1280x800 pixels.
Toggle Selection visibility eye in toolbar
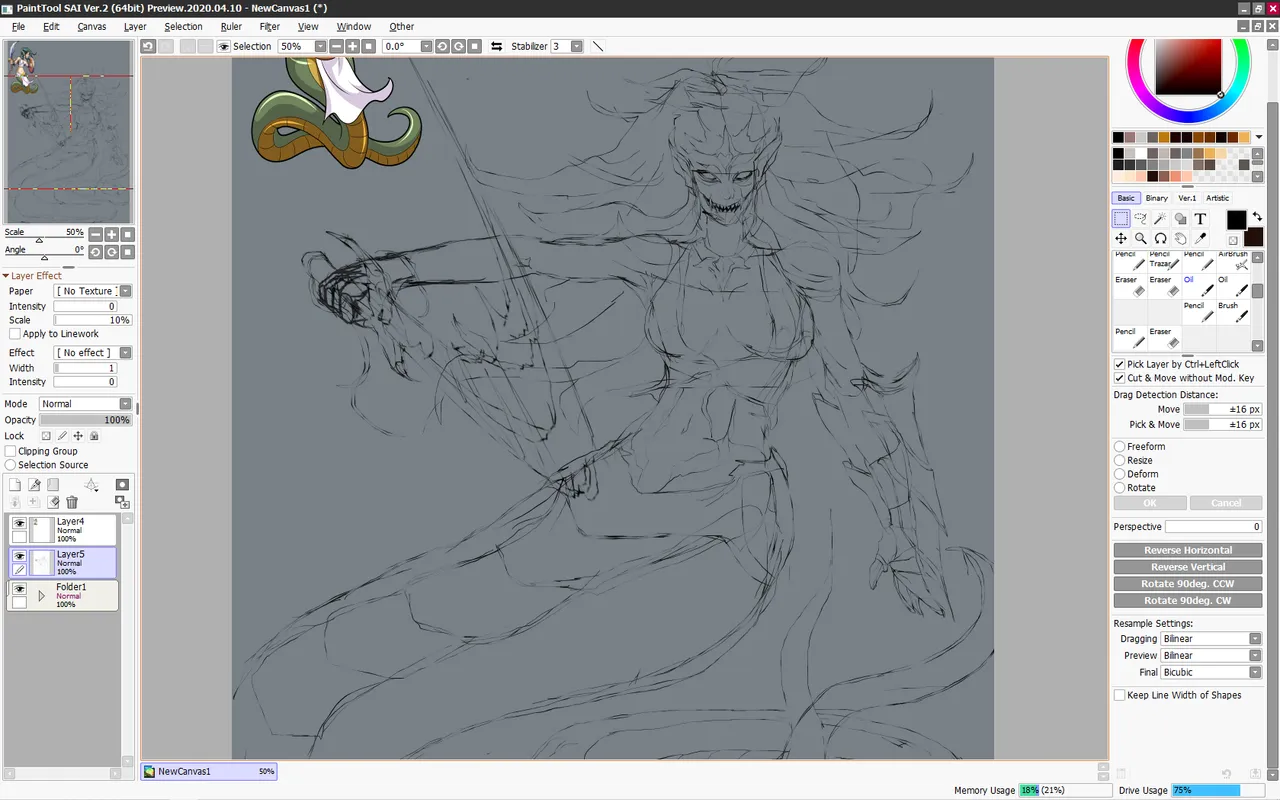[x=224, y=46]
